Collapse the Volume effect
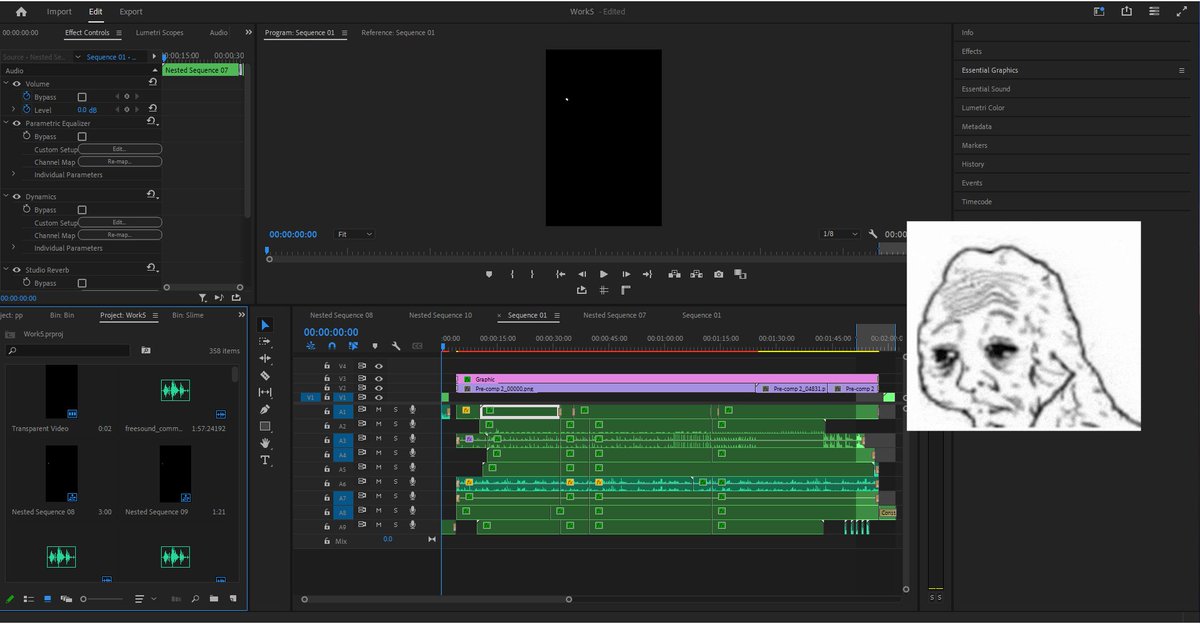This screenshot has width=1200, height=624. click(x=6, y=84)
